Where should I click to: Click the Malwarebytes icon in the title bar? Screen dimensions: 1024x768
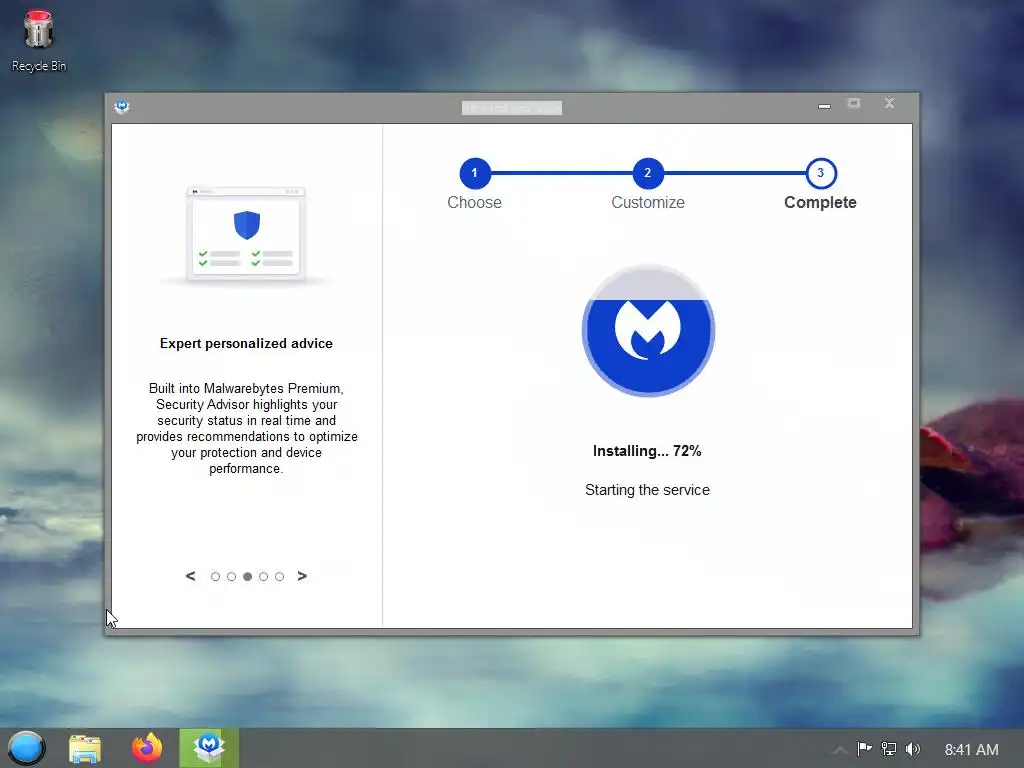click(121, 106)
